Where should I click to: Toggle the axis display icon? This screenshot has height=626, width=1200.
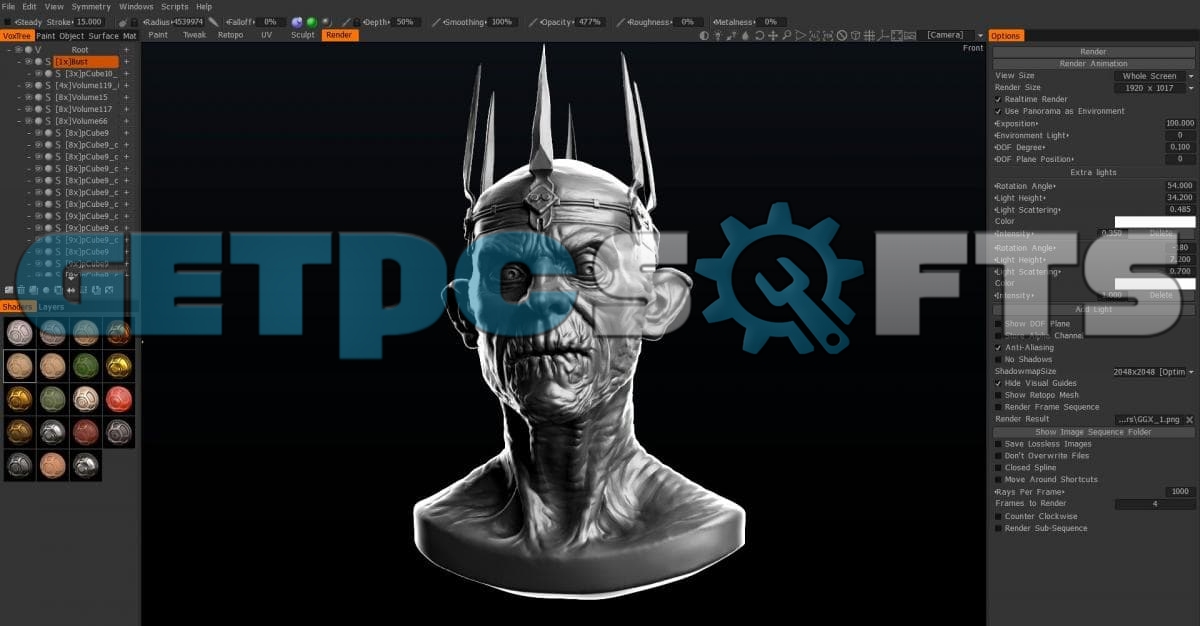[882, 35]
